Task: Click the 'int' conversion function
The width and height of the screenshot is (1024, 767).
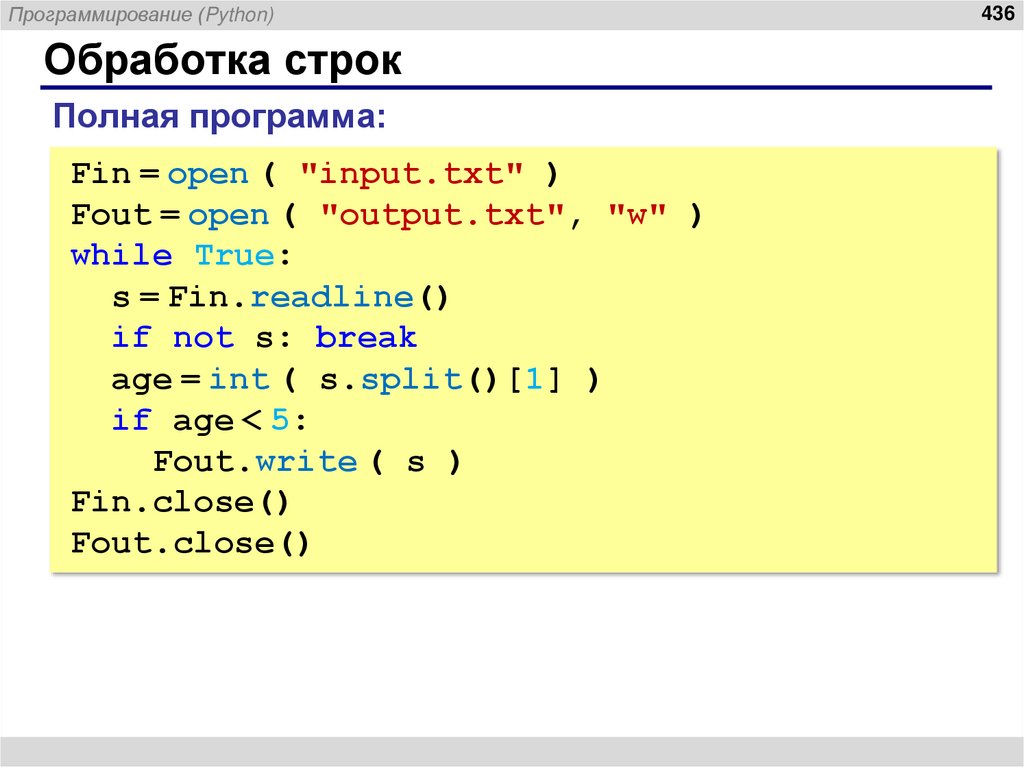Action: click(240, 378)
